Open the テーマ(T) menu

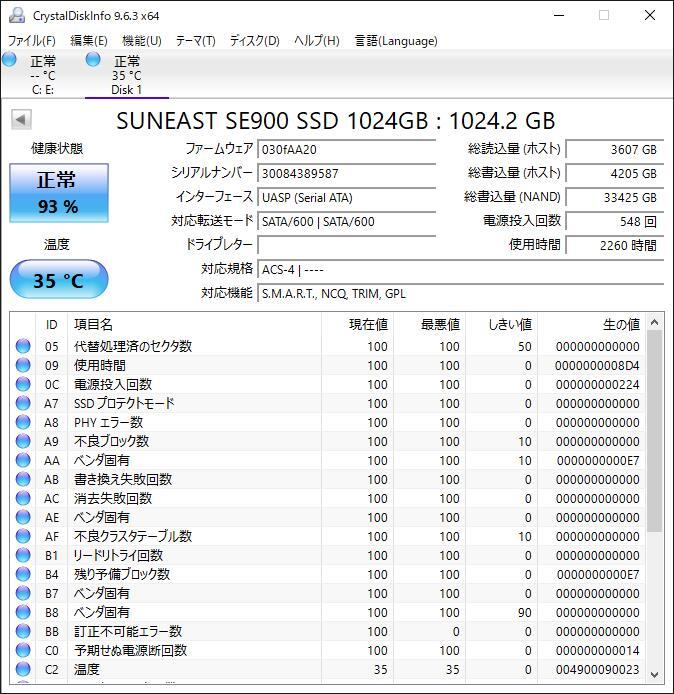pyautogui.click(x=196, y=41)
